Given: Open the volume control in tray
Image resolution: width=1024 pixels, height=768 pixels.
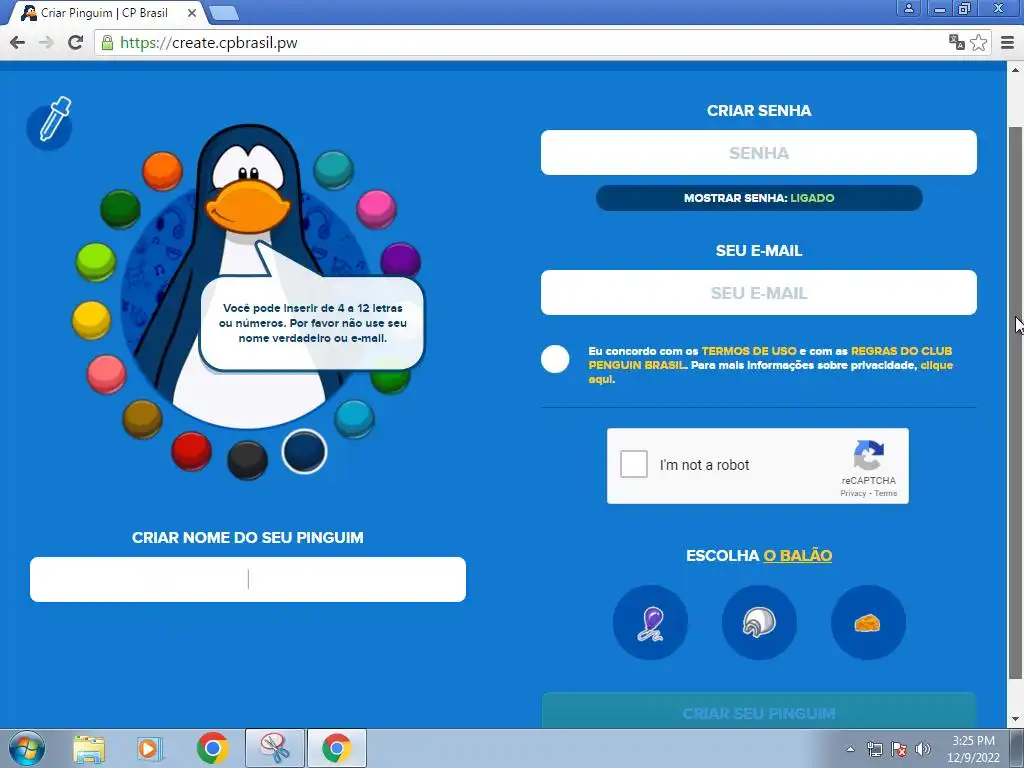Looking at the screenshot, I should pos(923,749).
